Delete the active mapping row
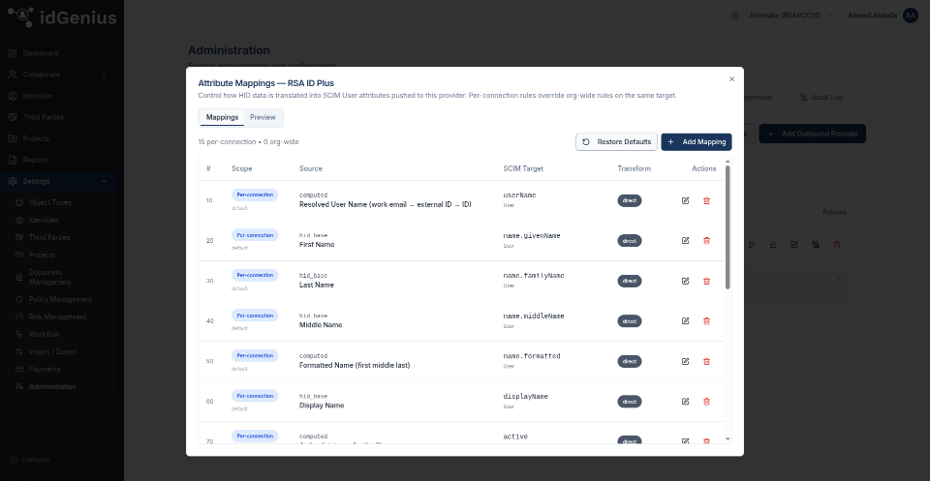The height and width of the screenshot is (481, 930). point(706,441)
